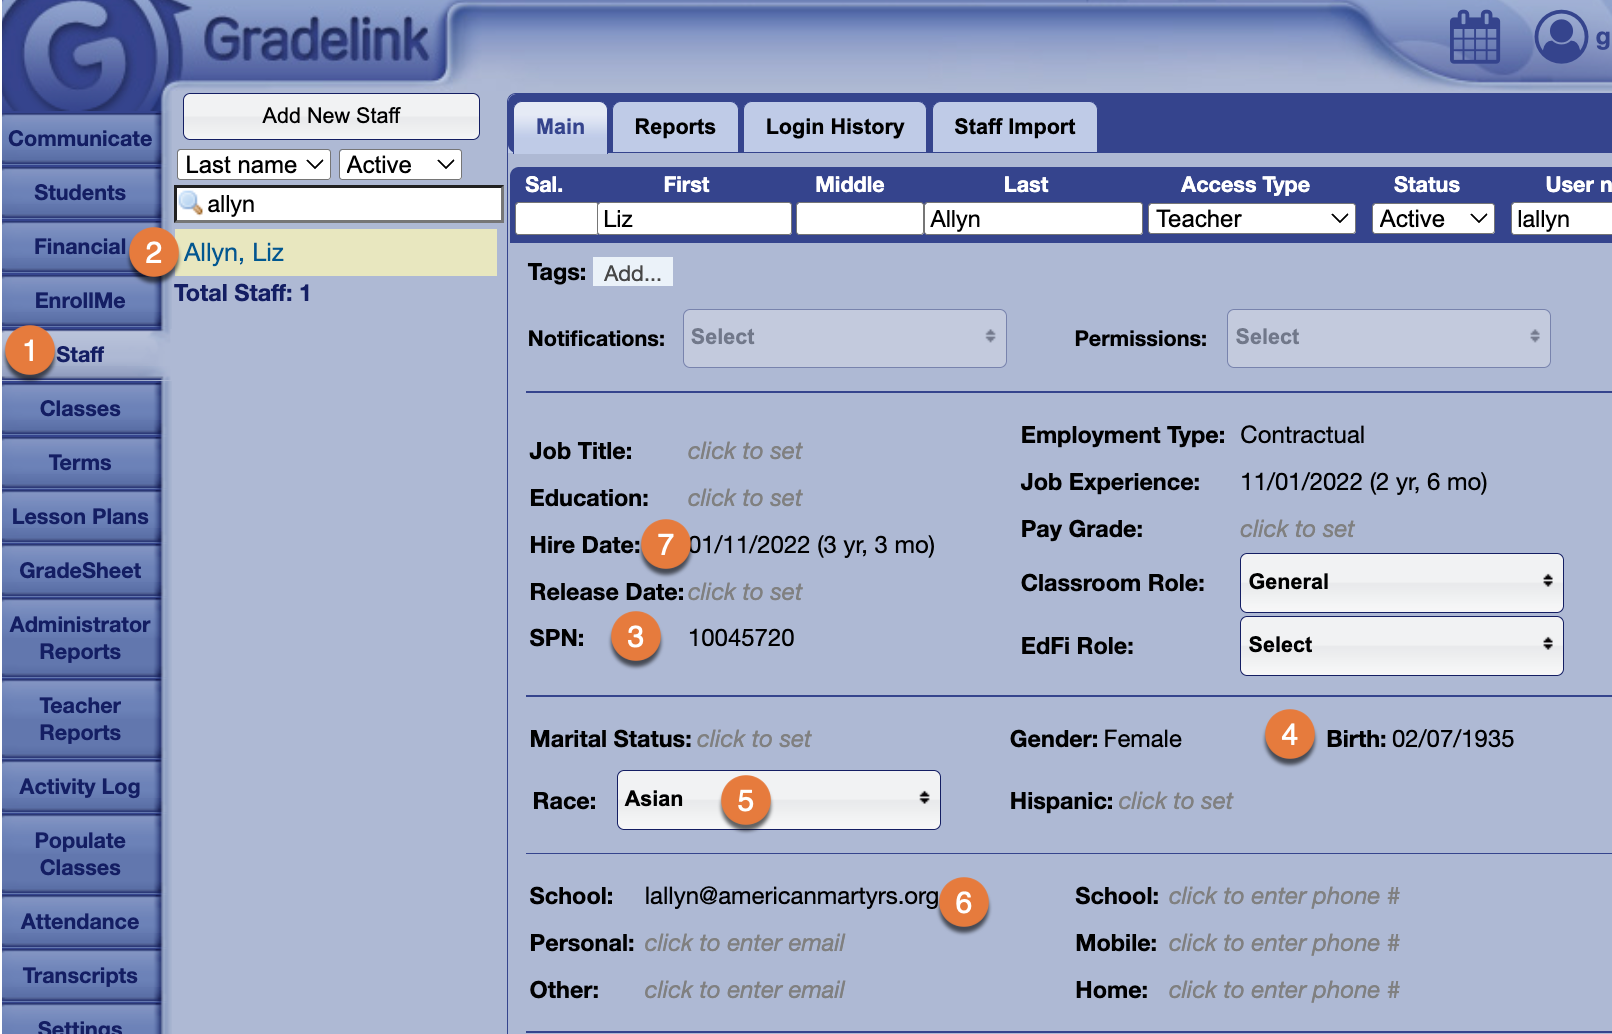Viewport: 1612px width, 1034px height.
Task: Open the Notifications Select dropdown
Action: (x=844, y=338)
